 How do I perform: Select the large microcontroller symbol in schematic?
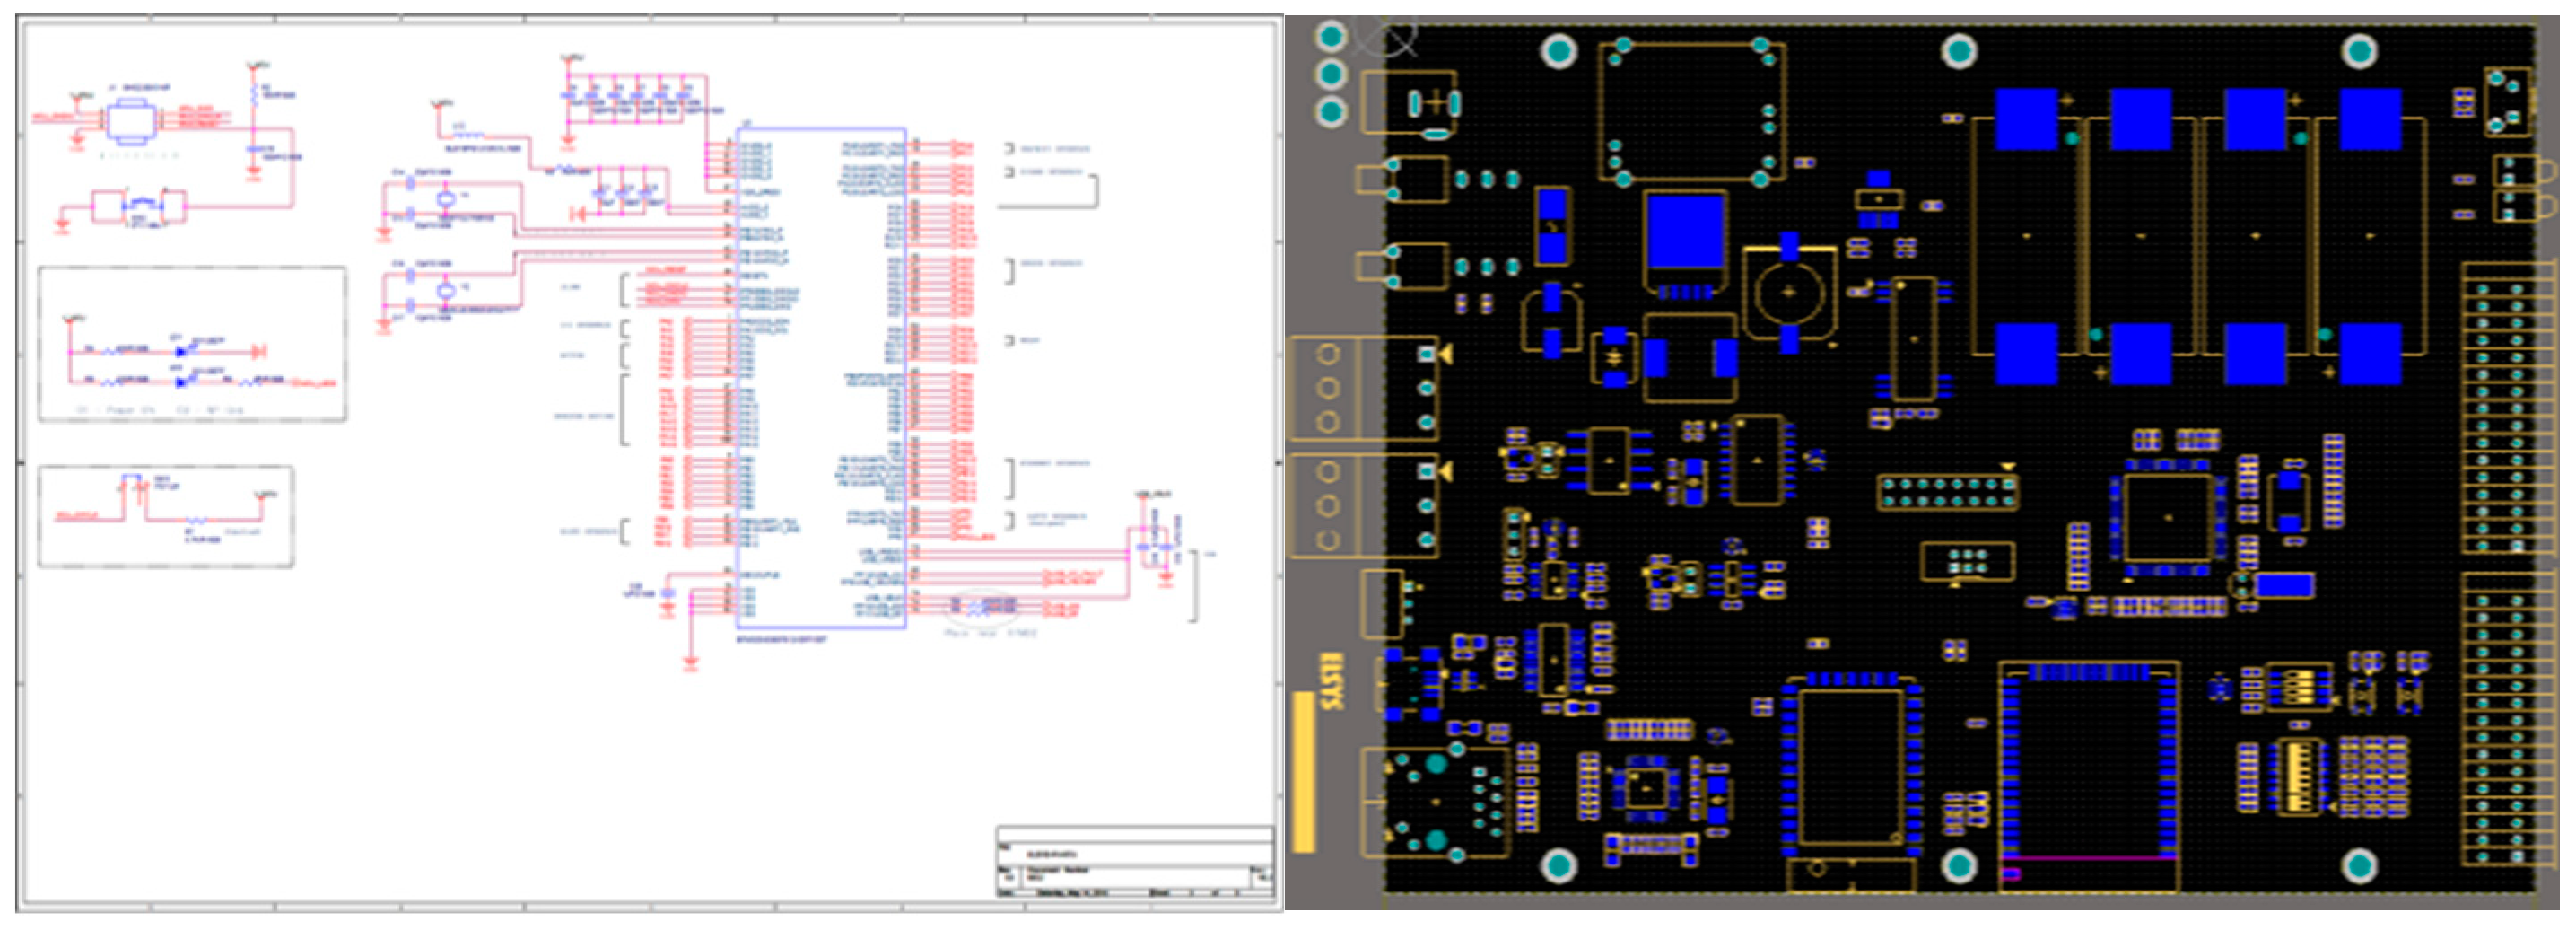[x=820, y=378]
